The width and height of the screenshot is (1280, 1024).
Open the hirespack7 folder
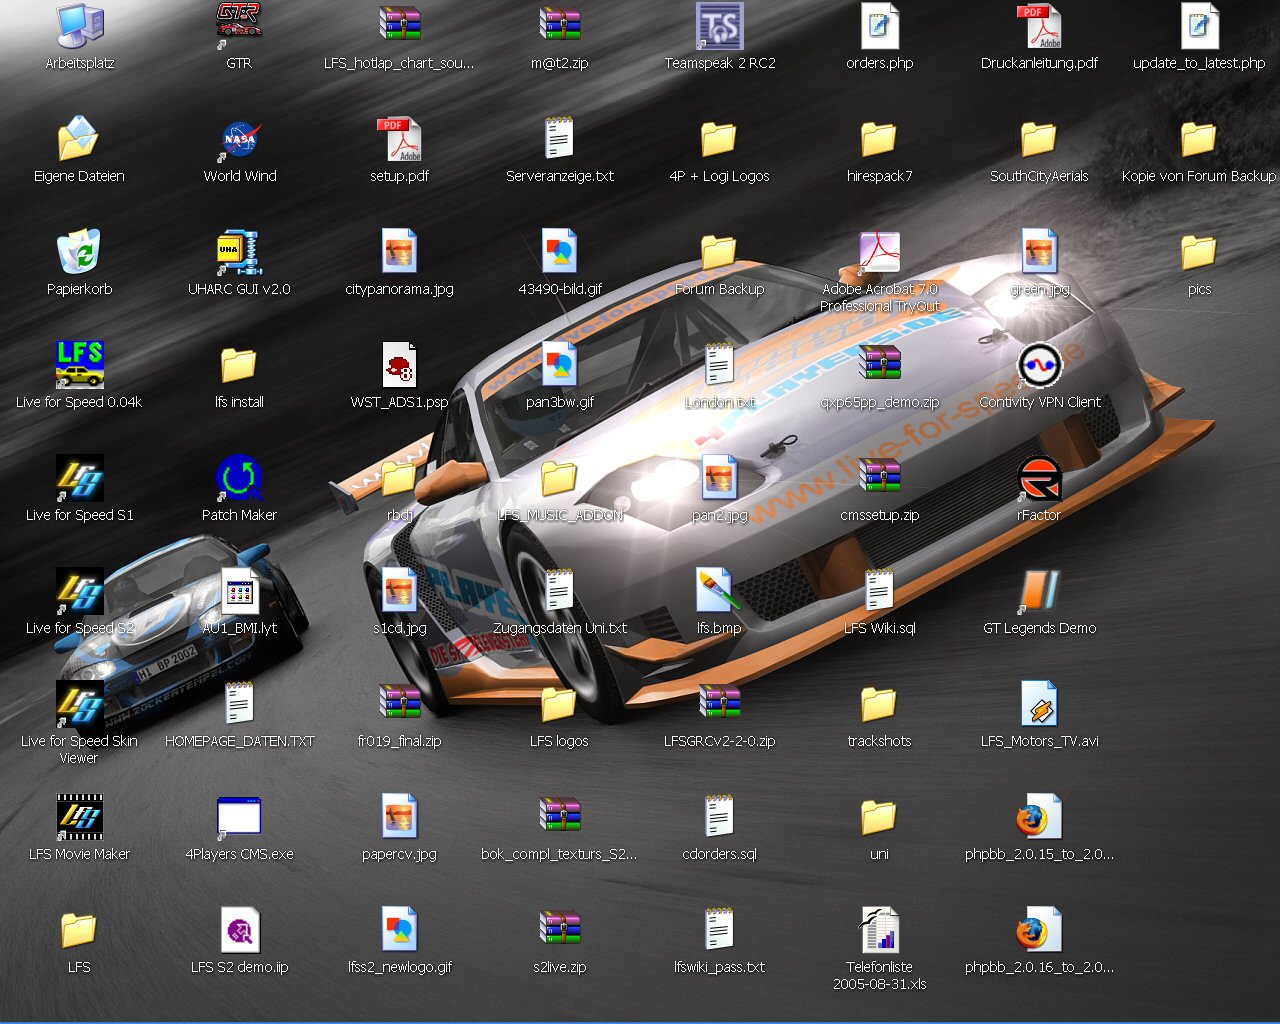(880, 140)
